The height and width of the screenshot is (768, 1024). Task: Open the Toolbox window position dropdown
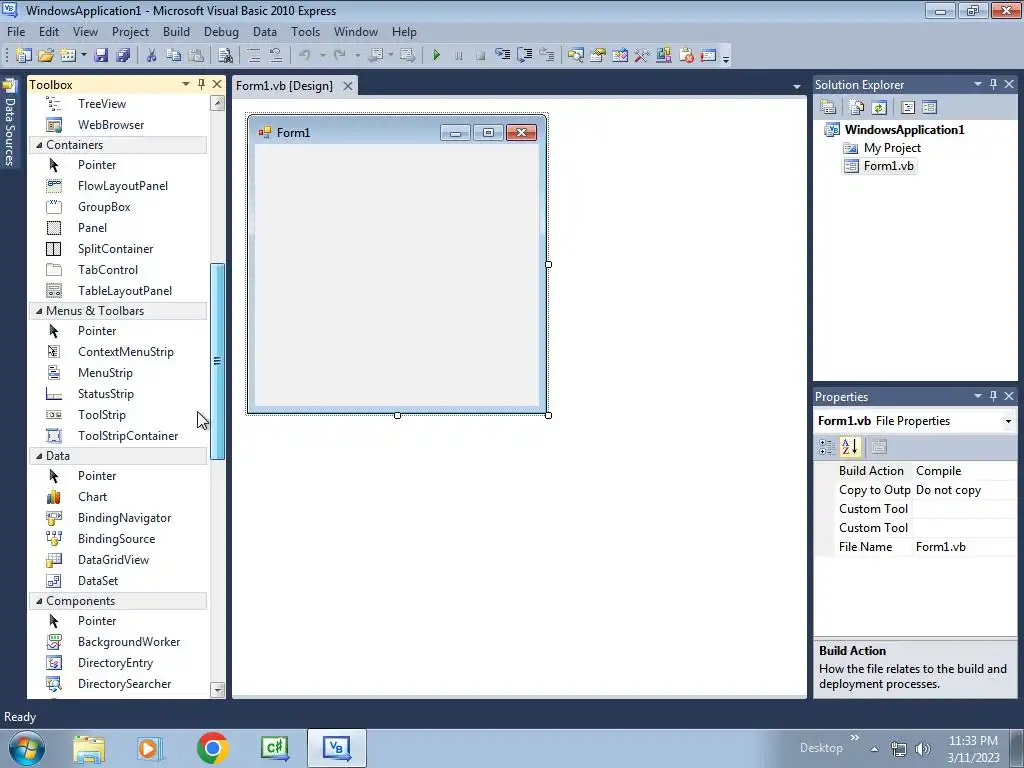point(185,84)
